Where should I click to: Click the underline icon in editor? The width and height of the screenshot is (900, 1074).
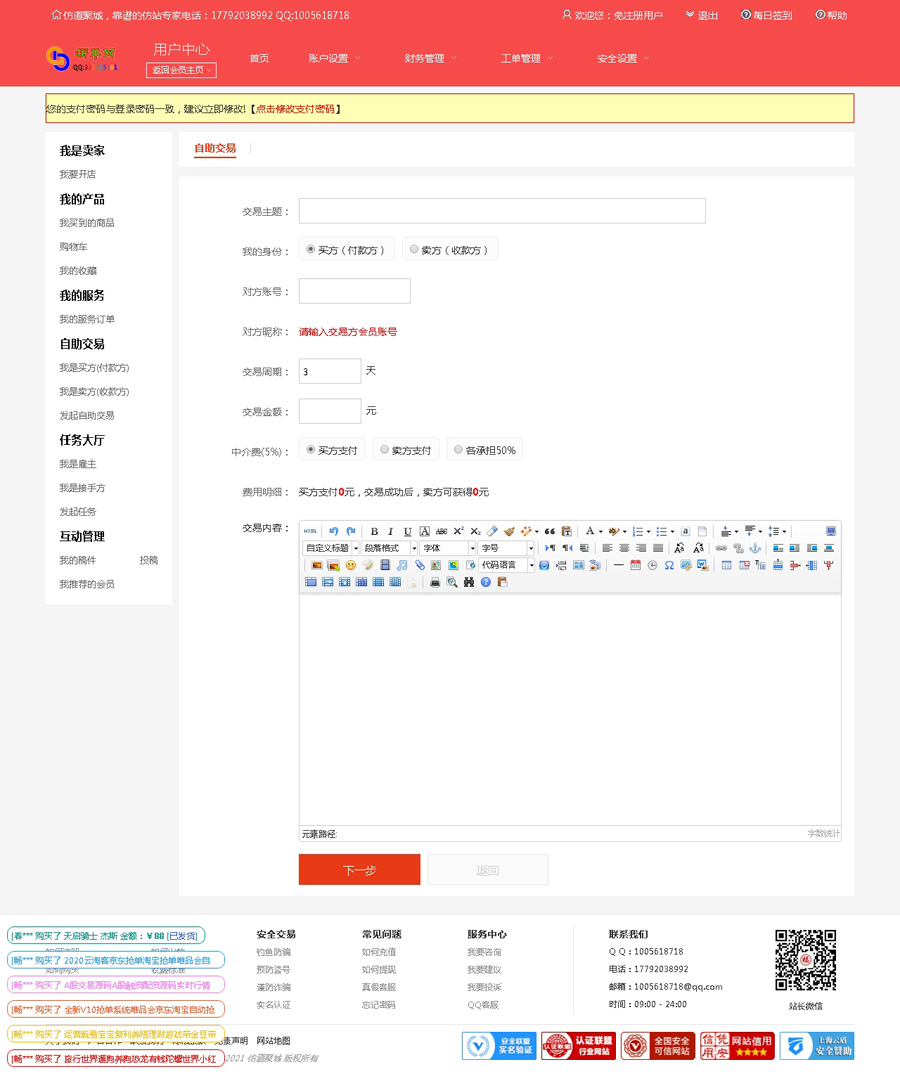click(407, 531)
